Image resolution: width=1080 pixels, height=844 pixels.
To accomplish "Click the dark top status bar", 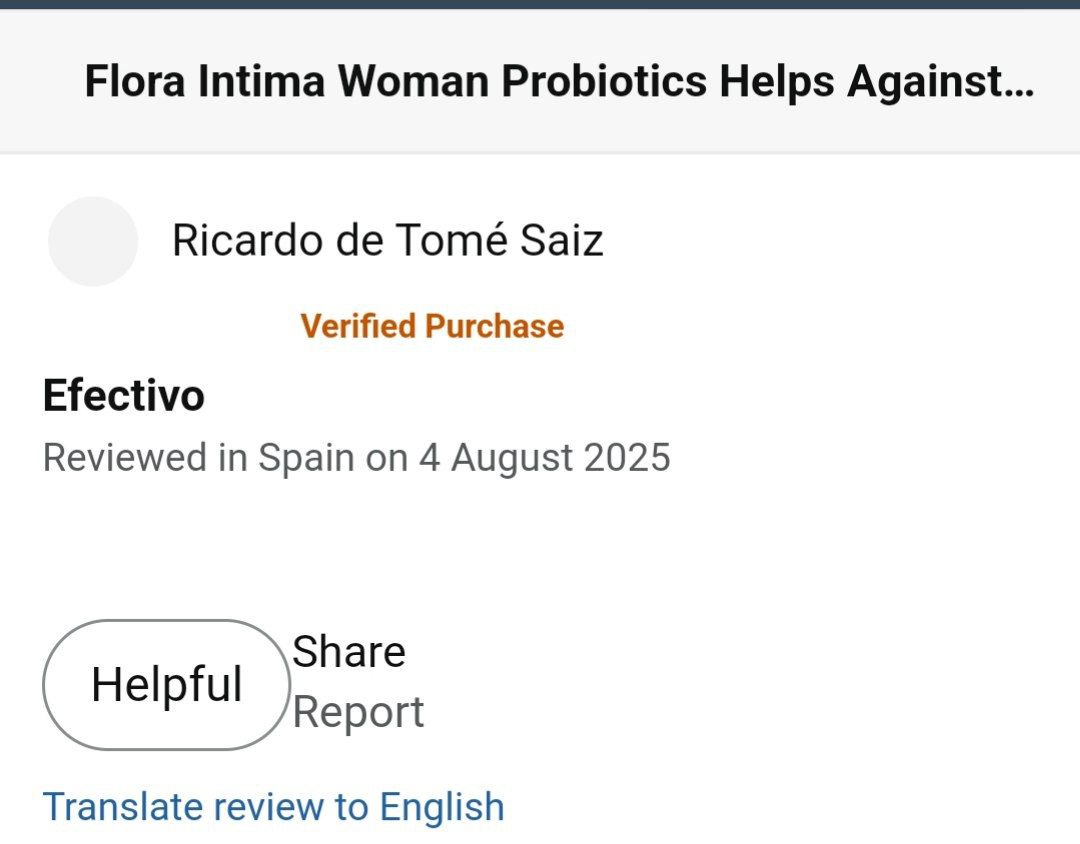I will pyautogui.click(x=540, y=4).
